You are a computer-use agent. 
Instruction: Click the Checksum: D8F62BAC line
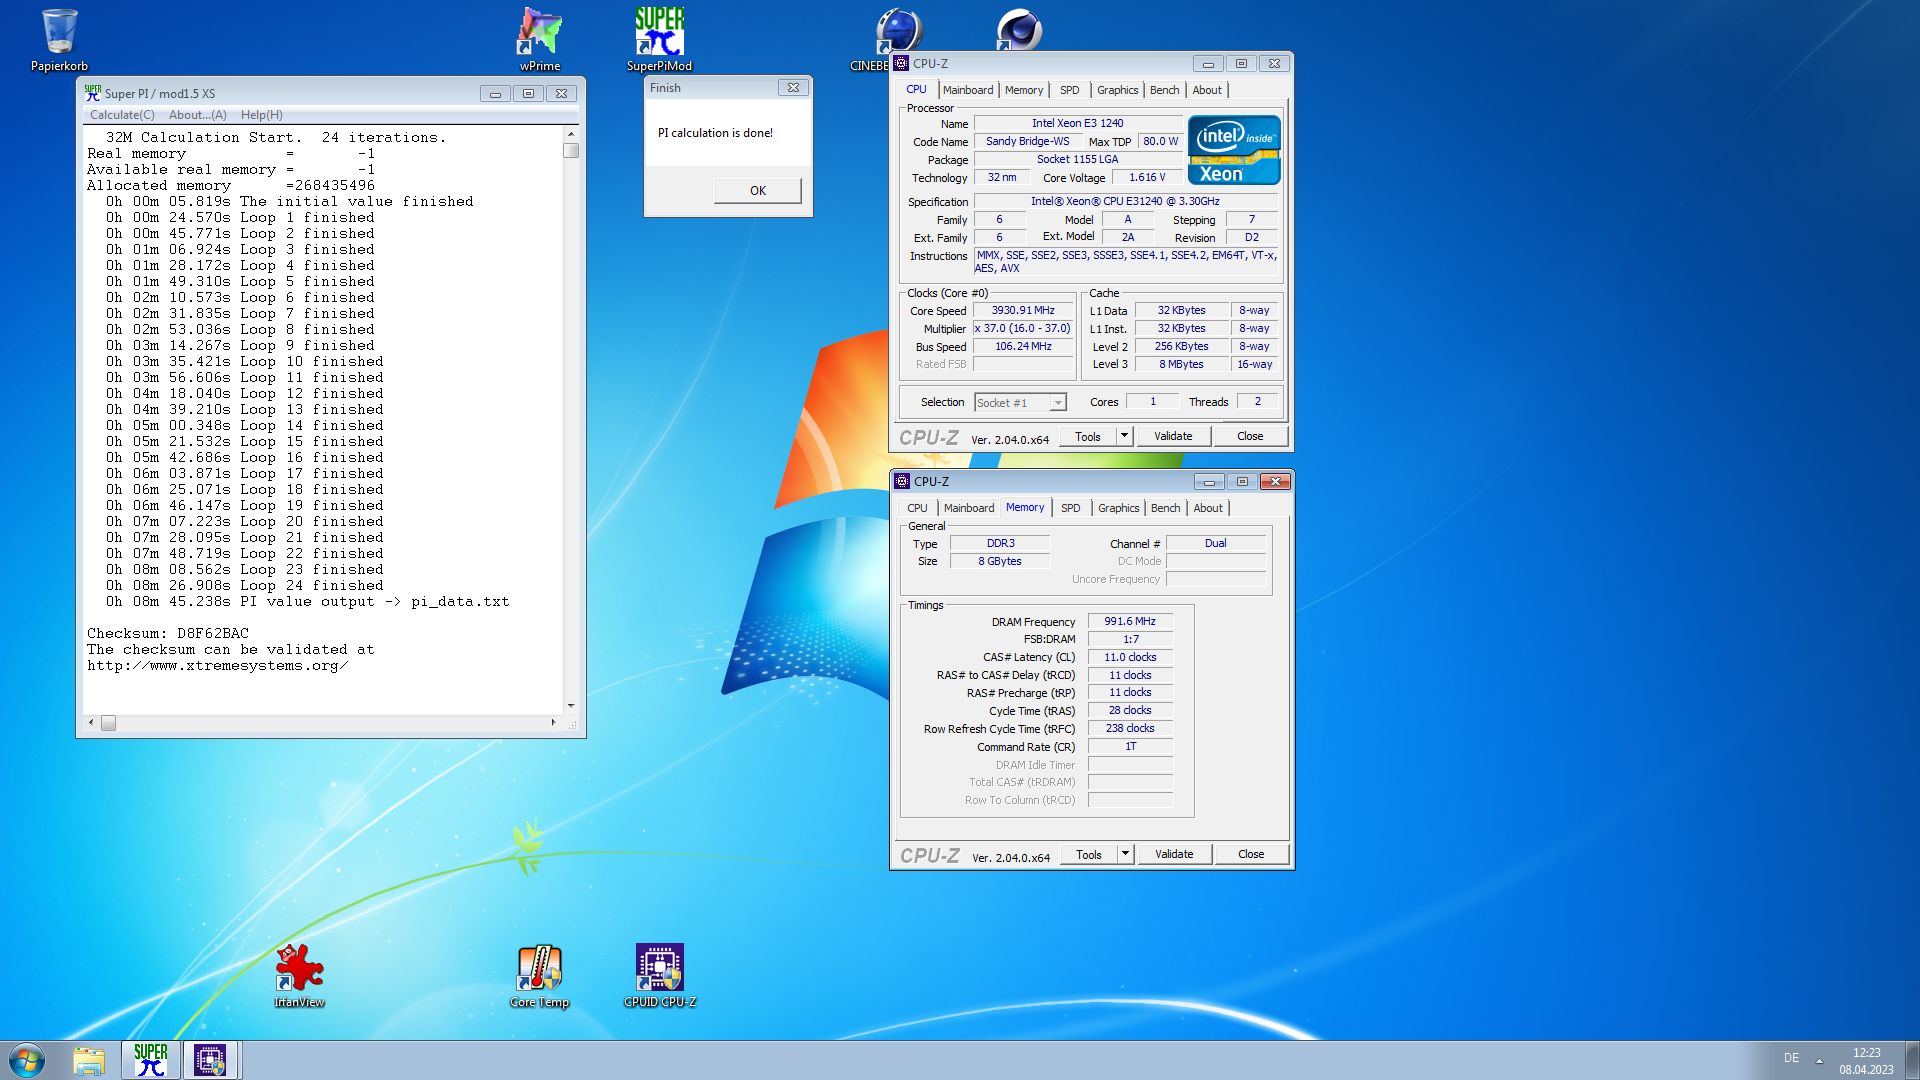168,634
